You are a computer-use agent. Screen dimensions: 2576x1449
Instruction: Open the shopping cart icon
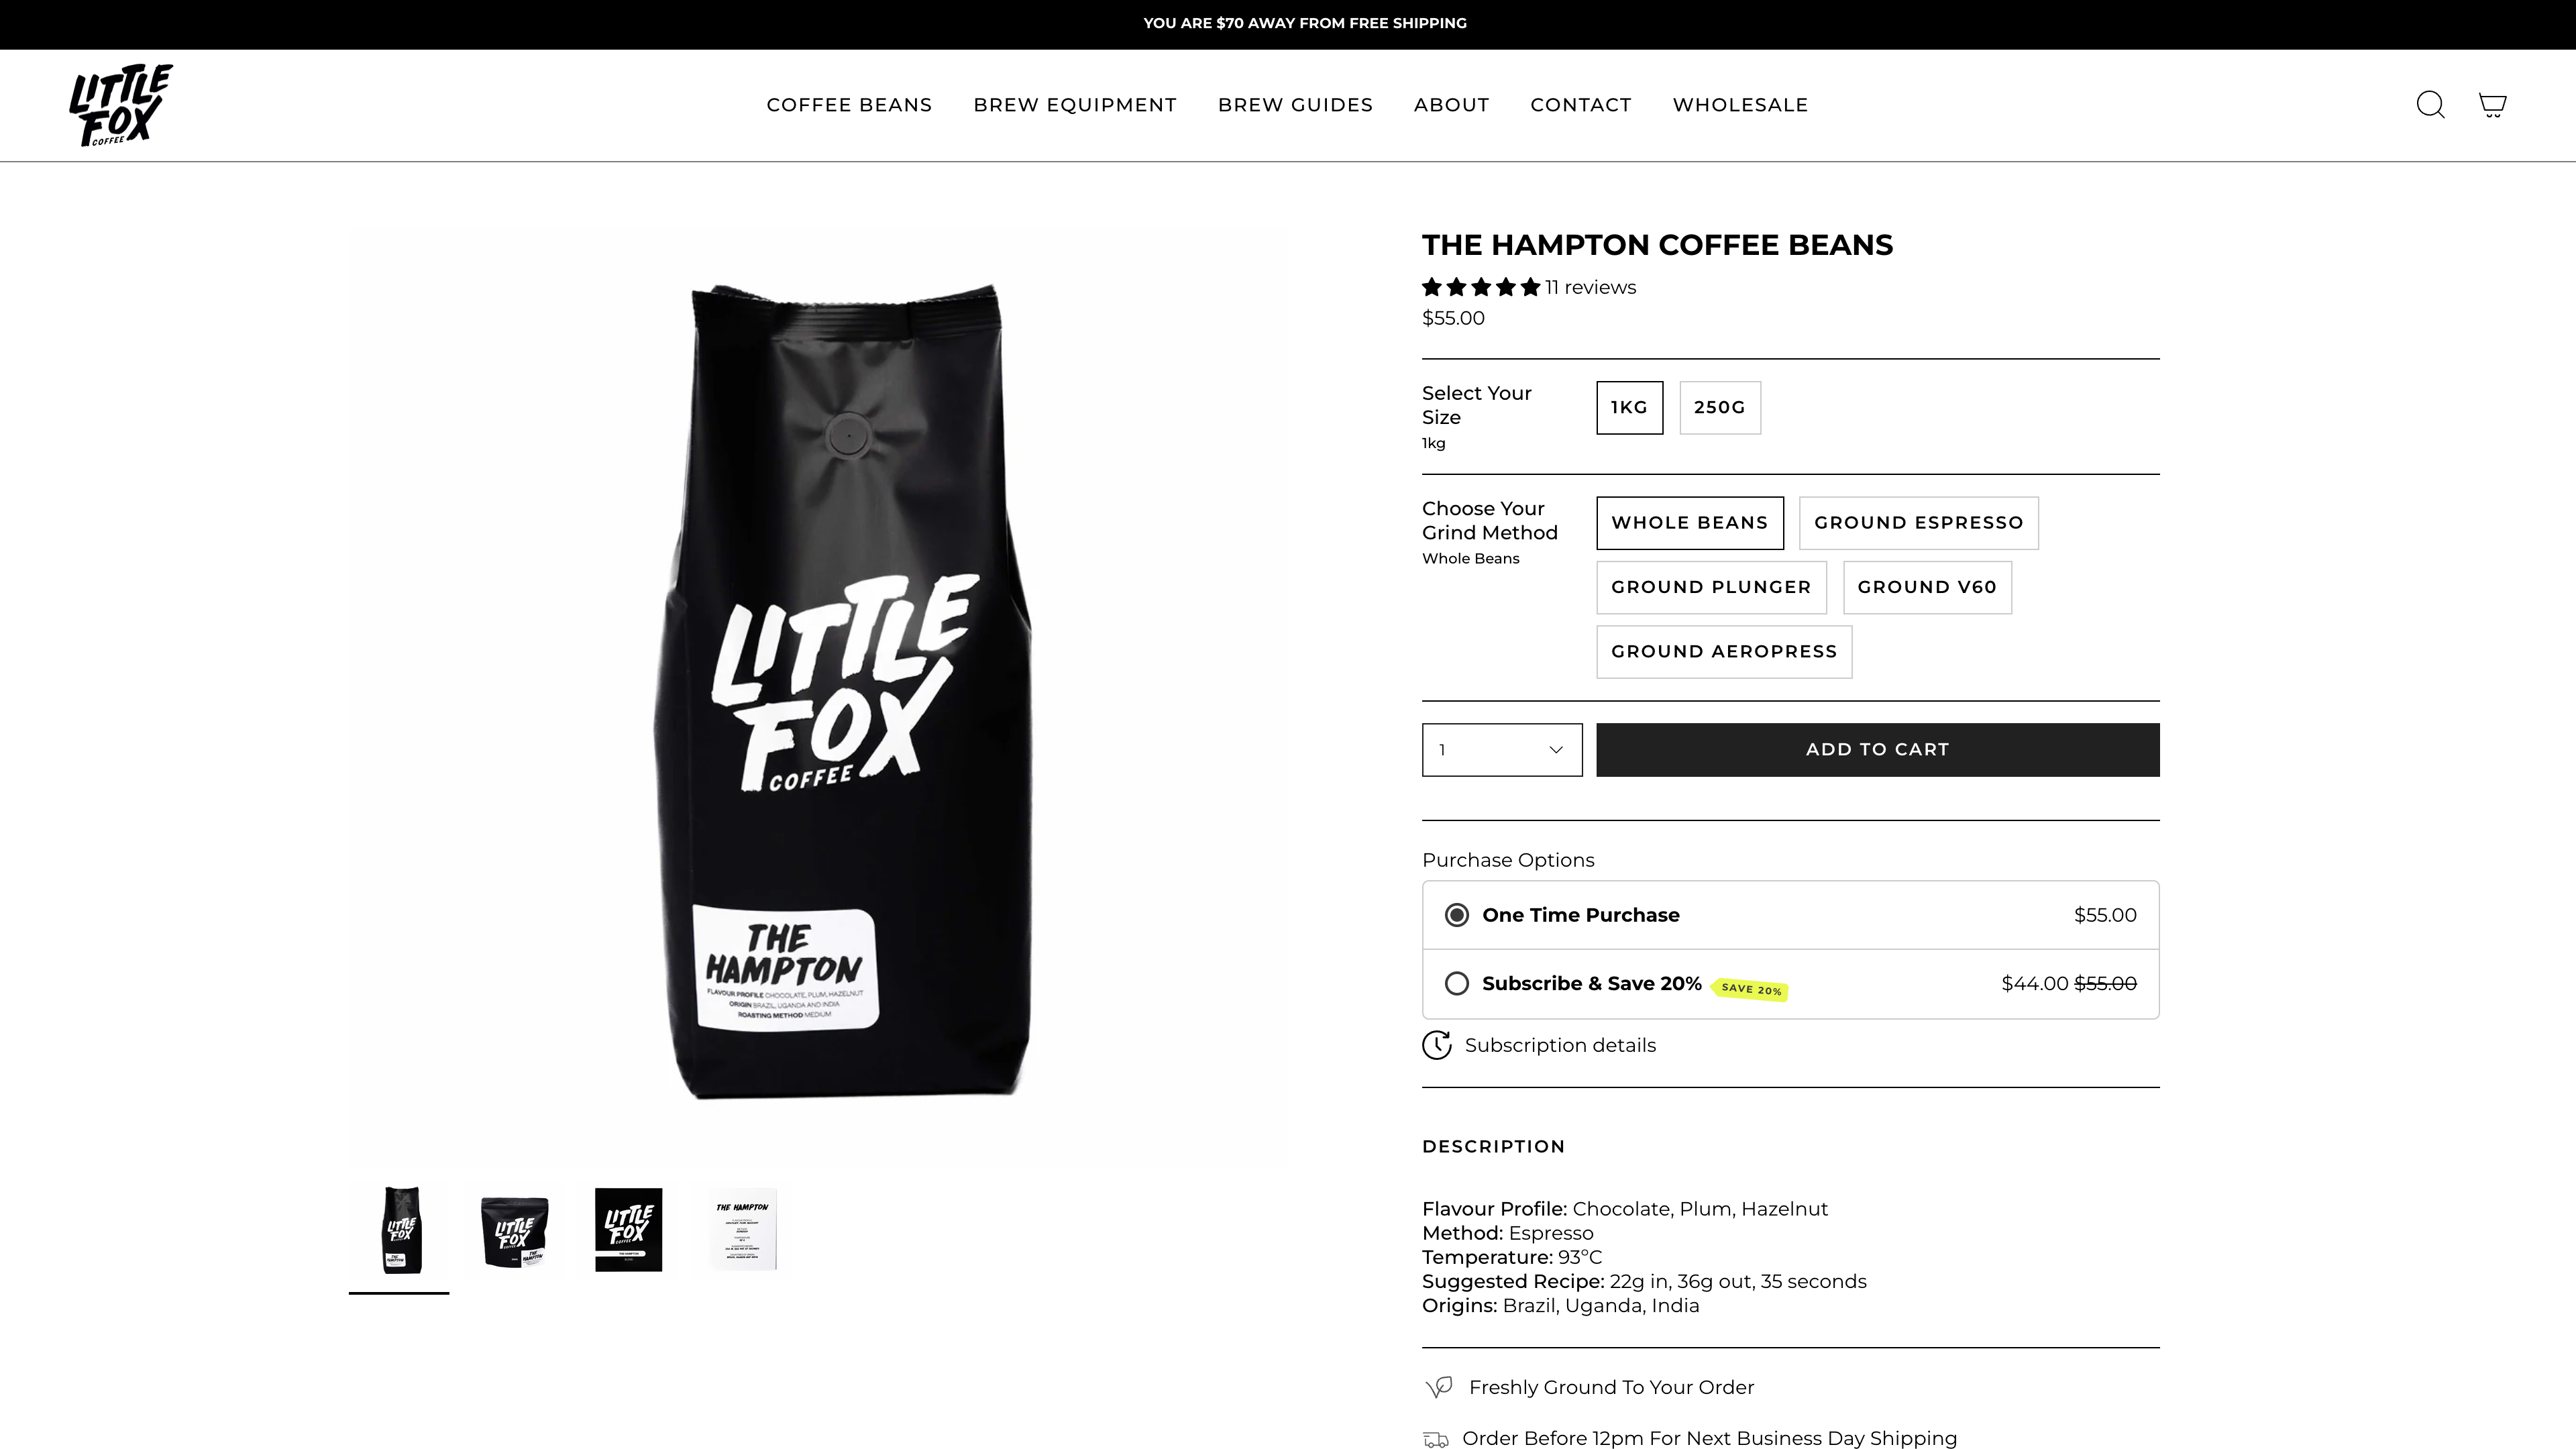(2491, 105)
